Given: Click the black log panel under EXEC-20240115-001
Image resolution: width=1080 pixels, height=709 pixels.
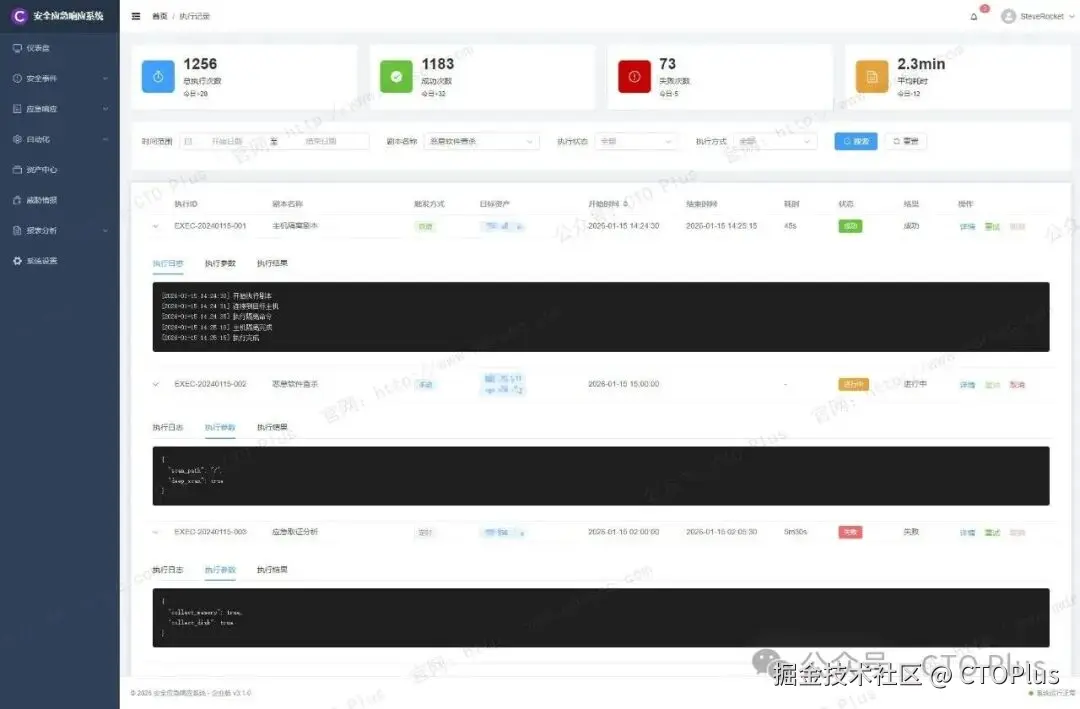Looking at the screenshot, I should tap(601, 317).
